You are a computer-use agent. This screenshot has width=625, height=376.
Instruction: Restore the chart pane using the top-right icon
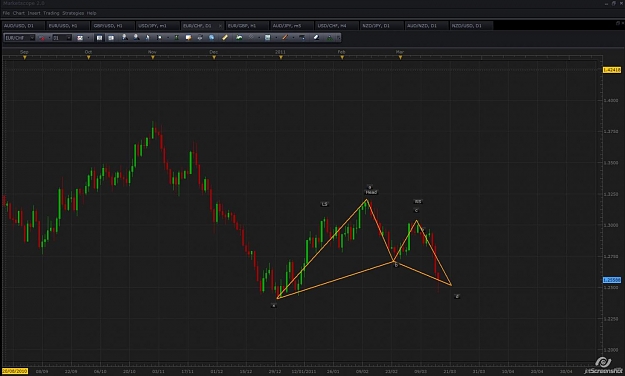(x=618, y=23)
